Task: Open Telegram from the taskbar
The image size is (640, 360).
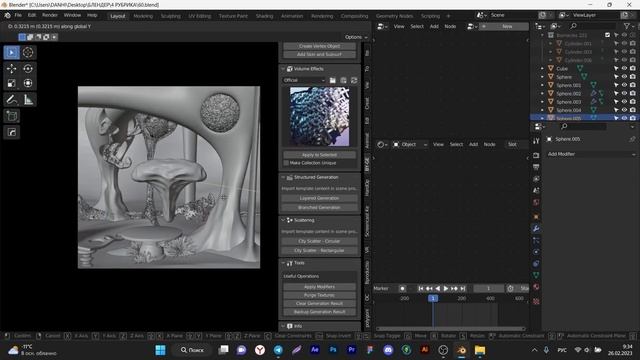Action: click(278, 350)
